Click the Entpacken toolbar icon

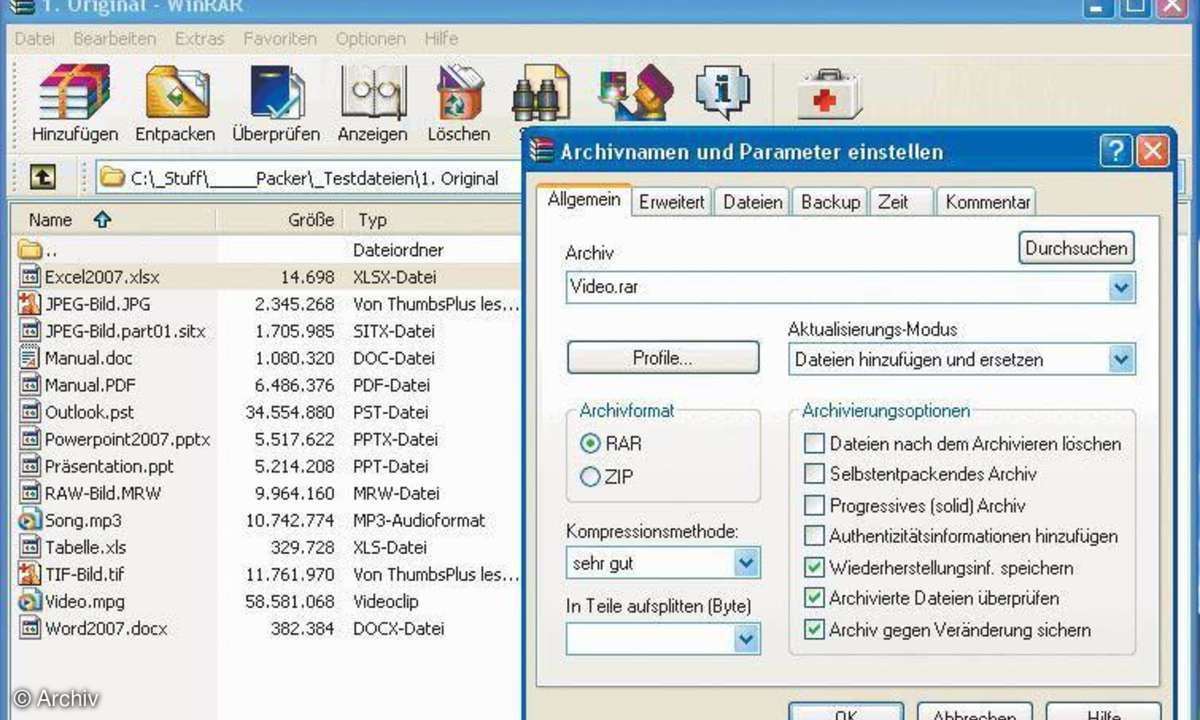(176, 91)
